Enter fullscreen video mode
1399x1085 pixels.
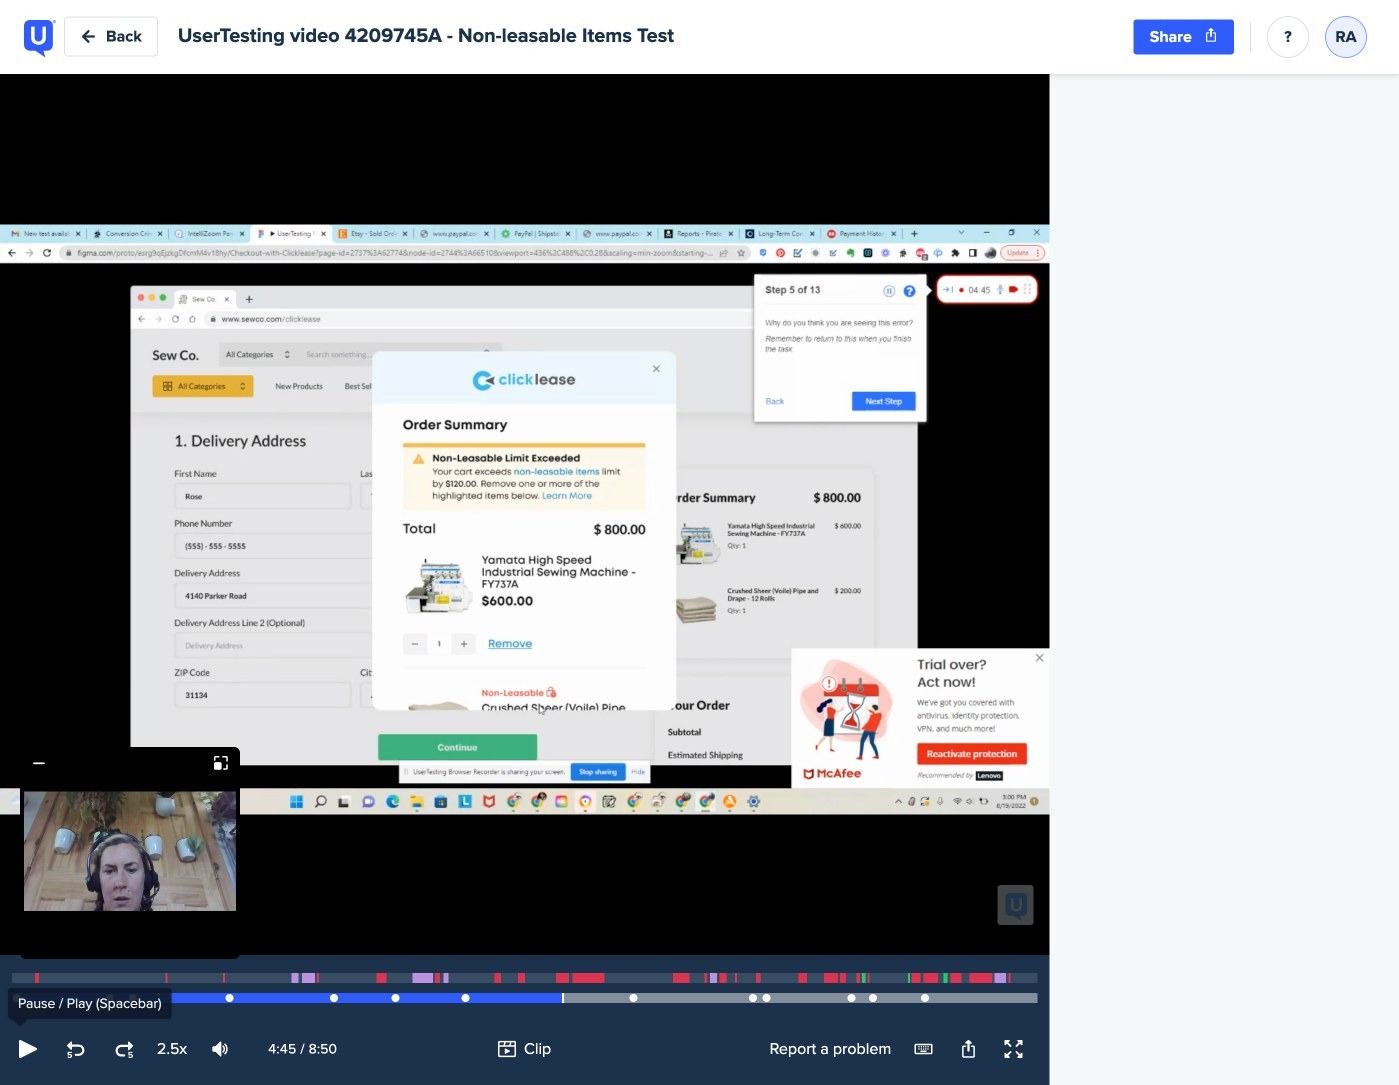click(x=1013, y=1049)
